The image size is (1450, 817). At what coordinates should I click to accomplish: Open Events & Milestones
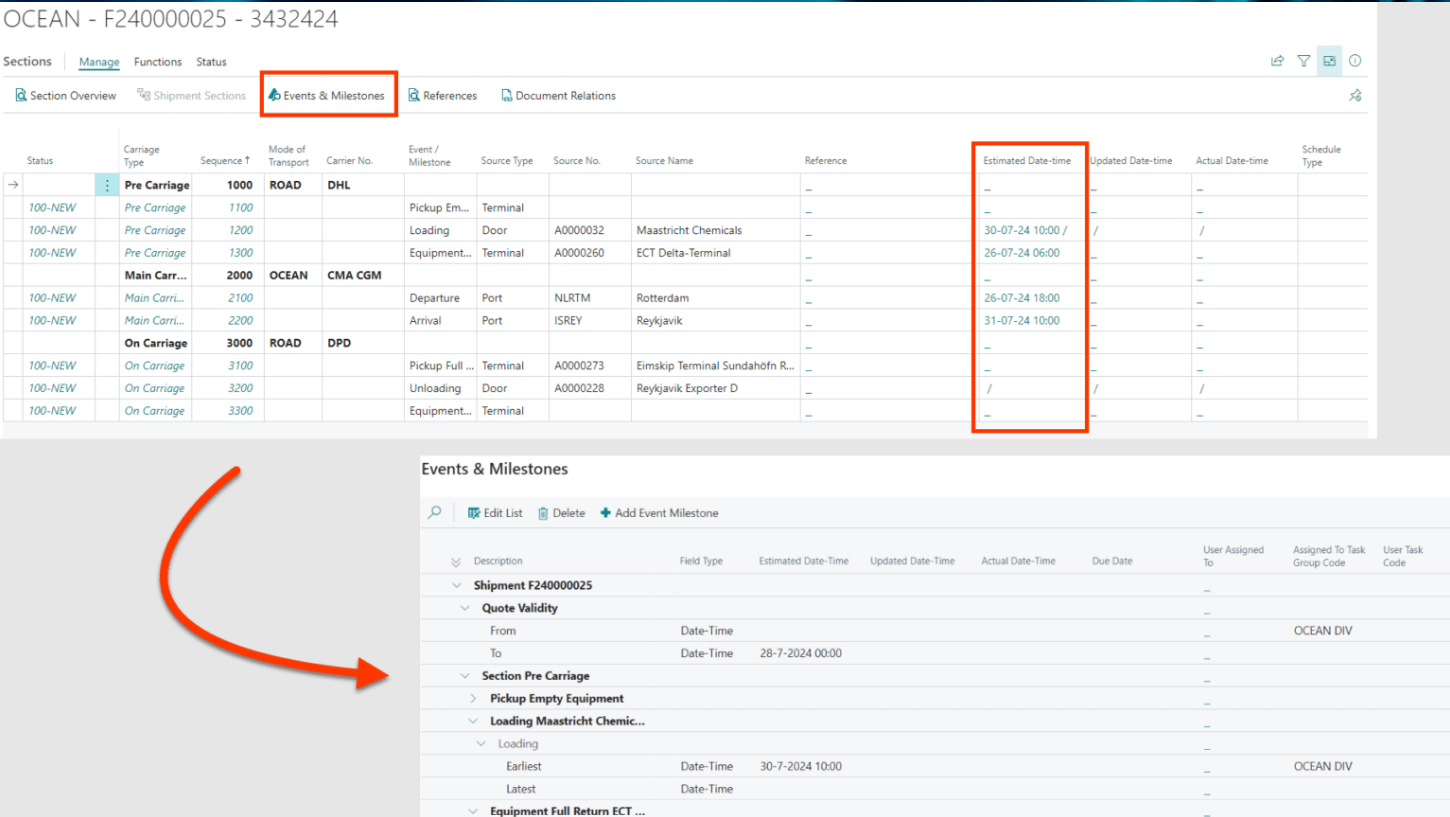pos(327,96)
